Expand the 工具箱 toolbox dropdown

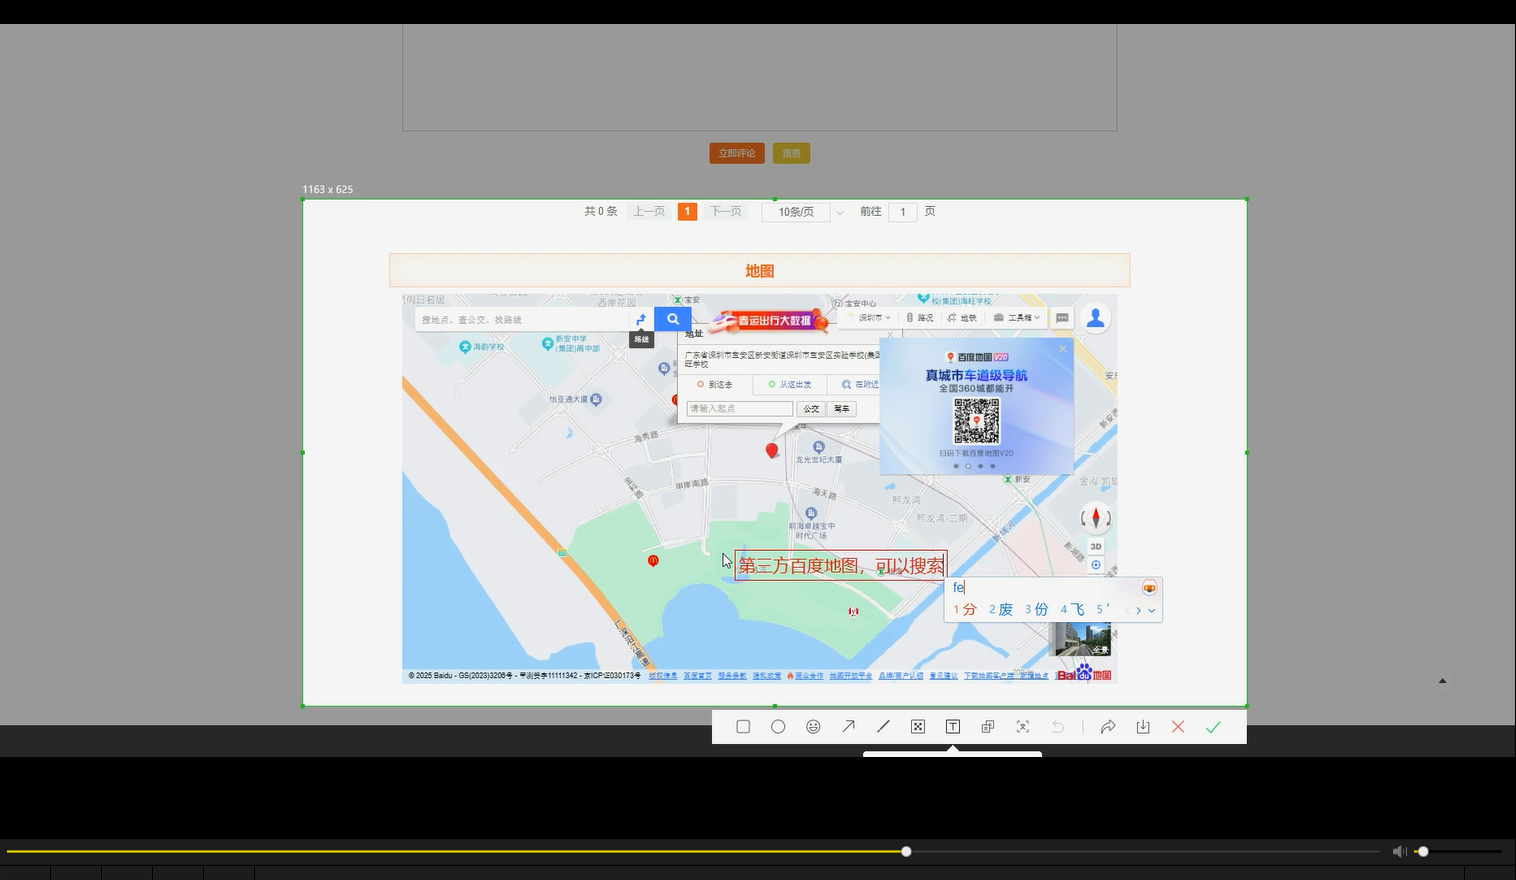[1016, 318]
